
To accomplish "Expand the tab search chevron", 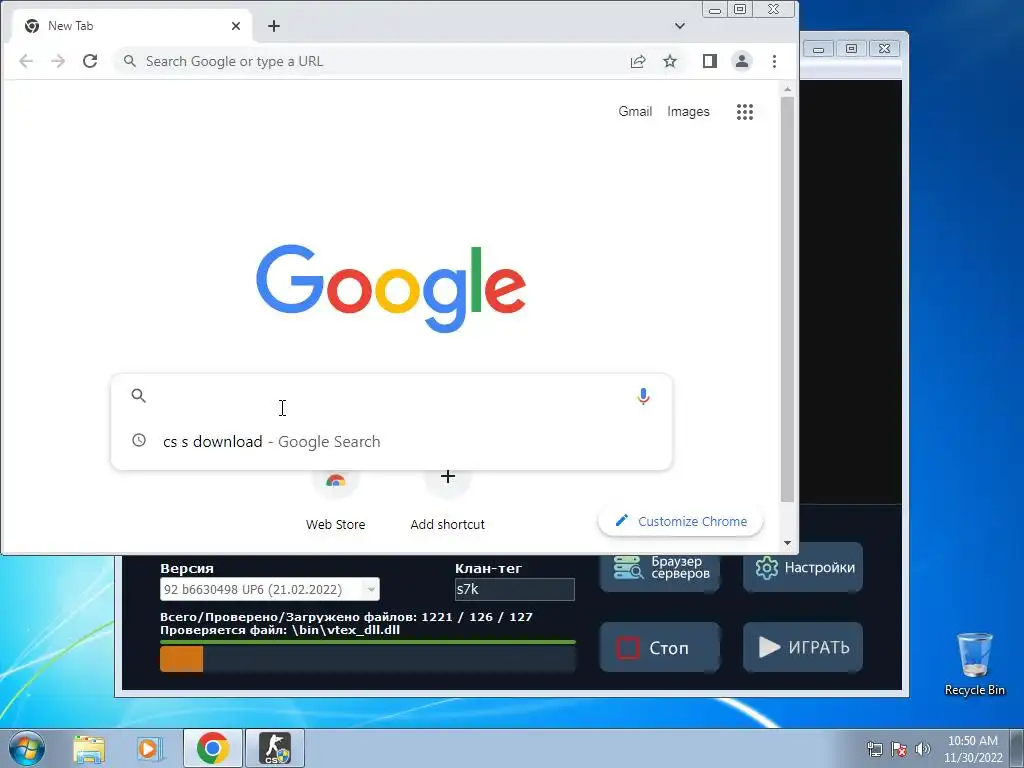I will [x=680, y=26].
